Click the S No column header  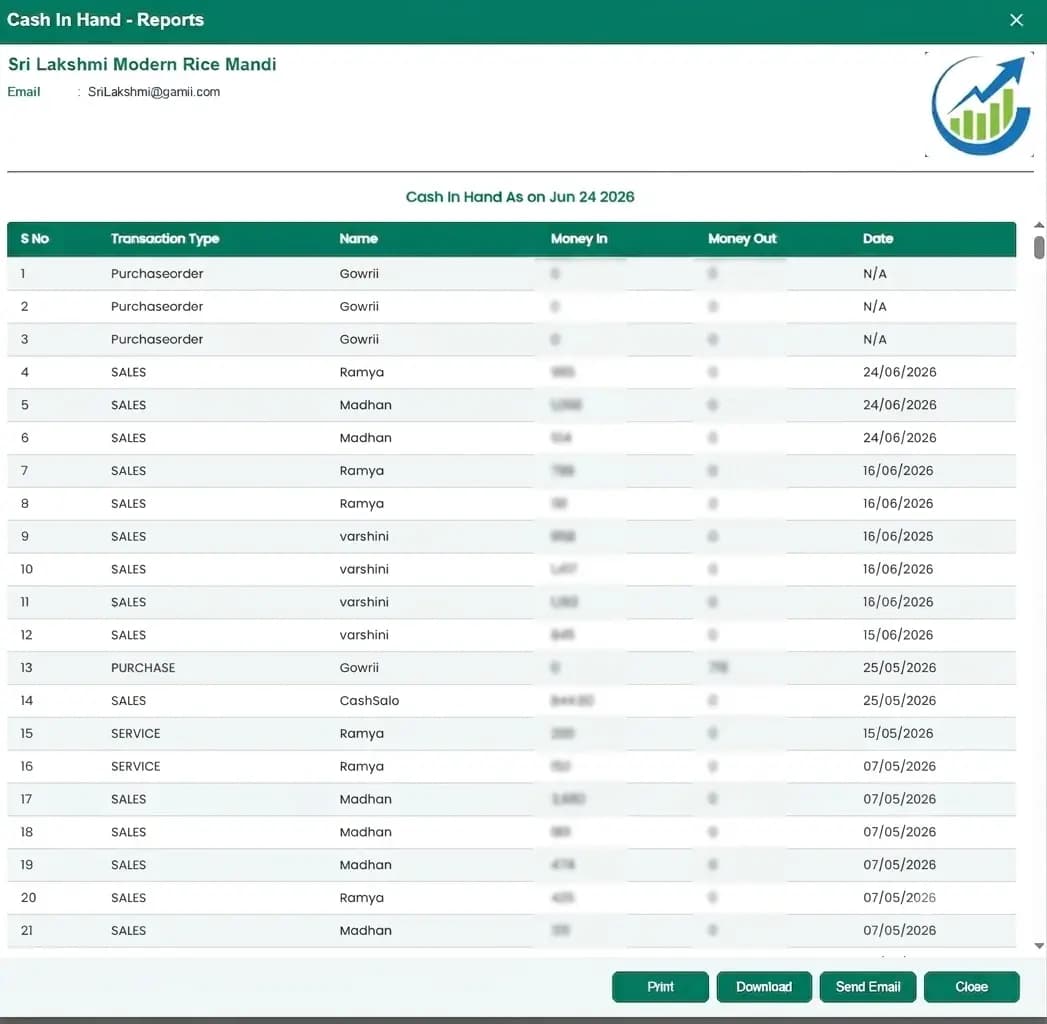[35, 238]
